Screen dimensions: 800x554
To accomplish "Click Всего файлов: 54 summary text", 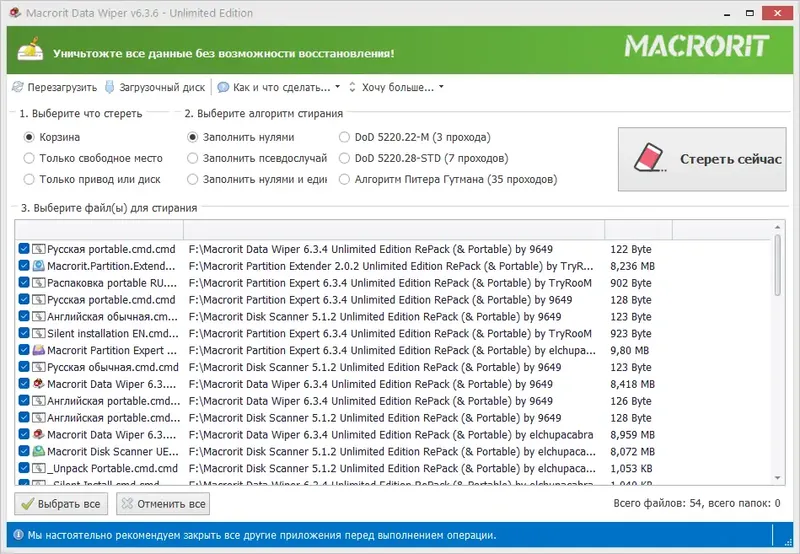I will 696,503.
